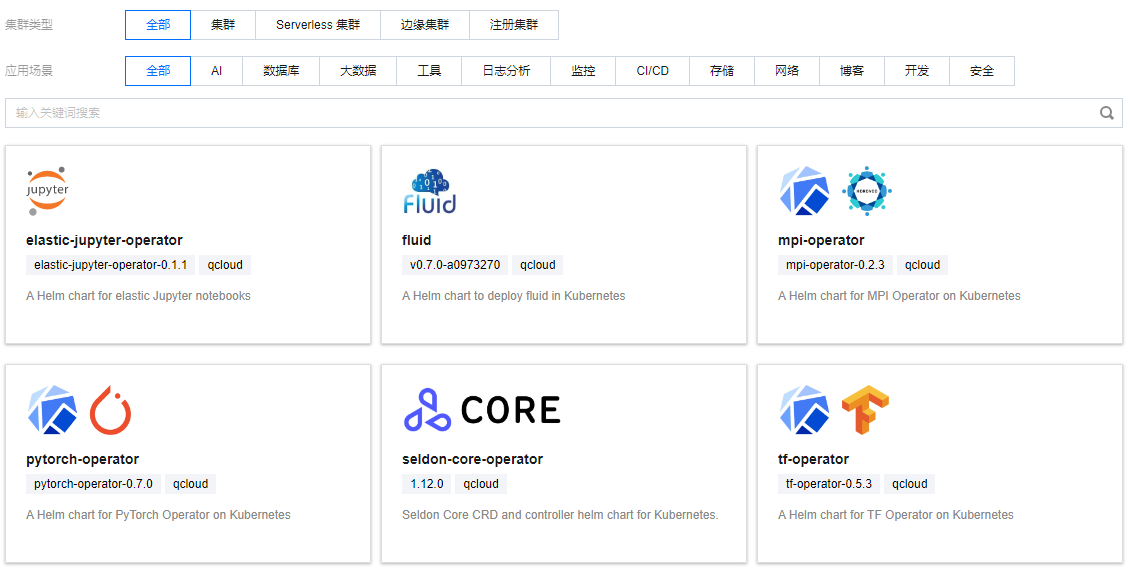Viewport: 1133px width, 568px height.
Task: Click the TensorFlow logo icon
Action: click(866, 410)
